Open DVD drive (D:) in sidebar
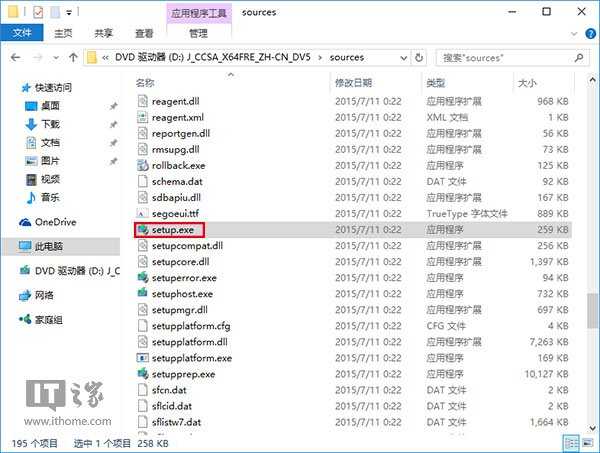600x453 pixels. [69, 271]
